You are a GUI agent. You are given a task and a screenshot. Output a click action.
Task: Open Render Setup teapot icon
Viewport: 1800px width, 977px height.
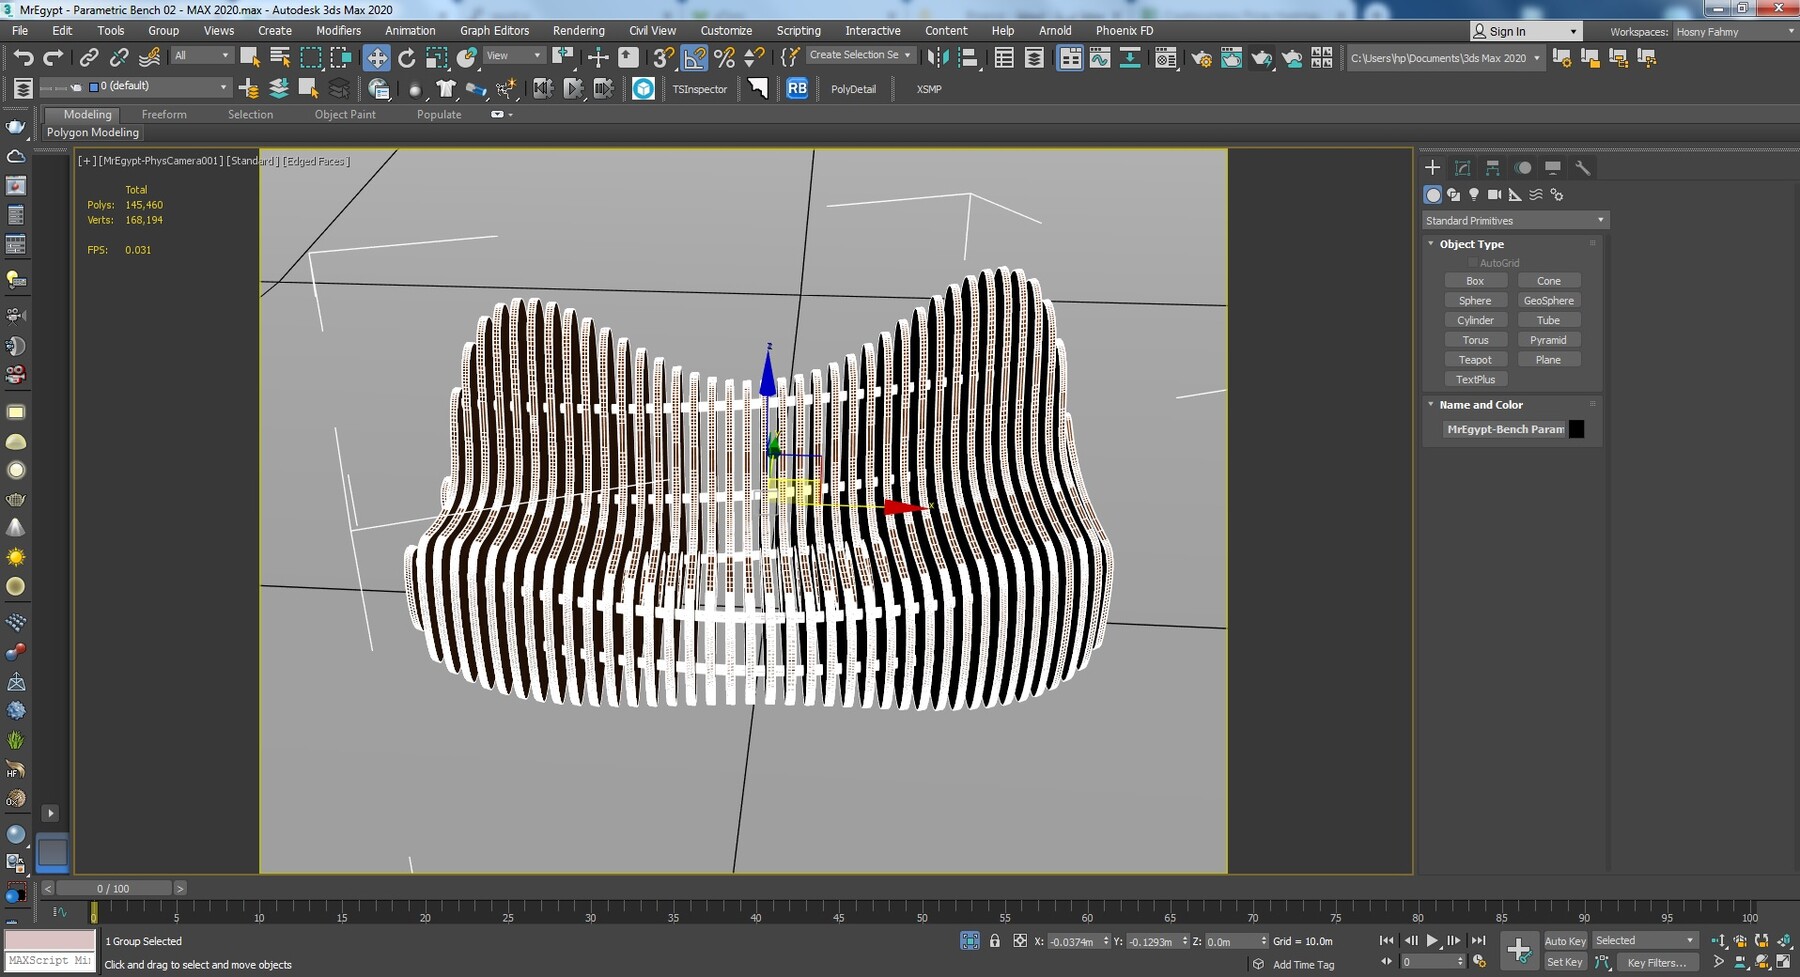click(x=1201, y=58)
